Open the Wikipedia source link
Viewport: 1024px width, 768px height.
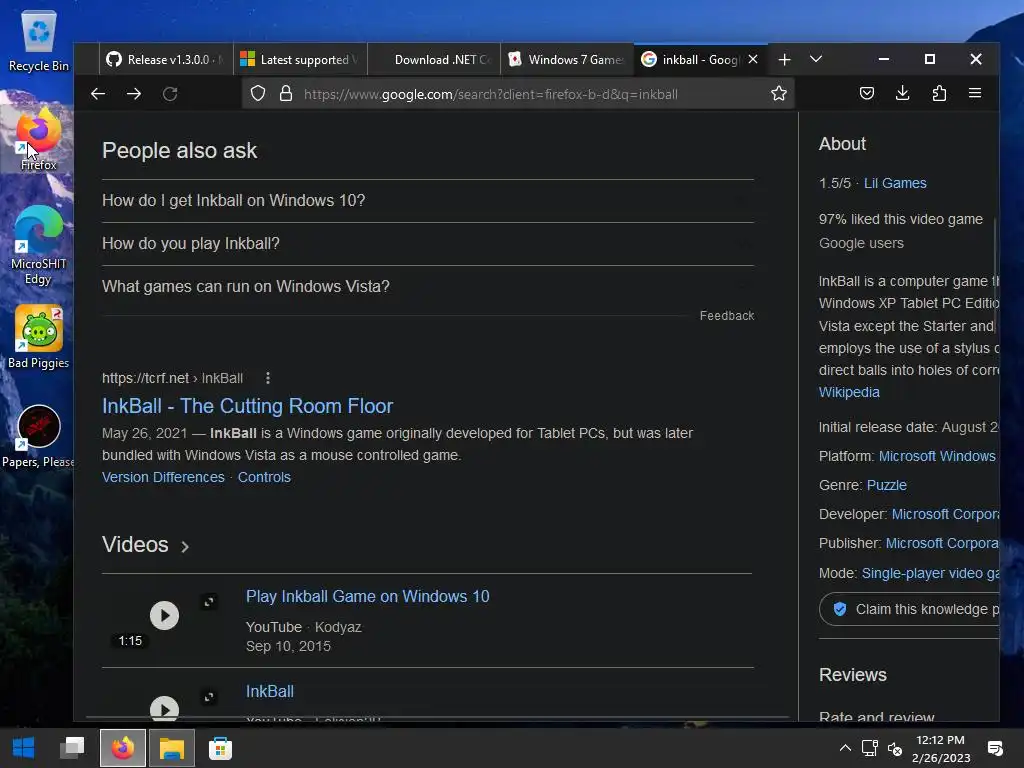click(x=849, y=392)
